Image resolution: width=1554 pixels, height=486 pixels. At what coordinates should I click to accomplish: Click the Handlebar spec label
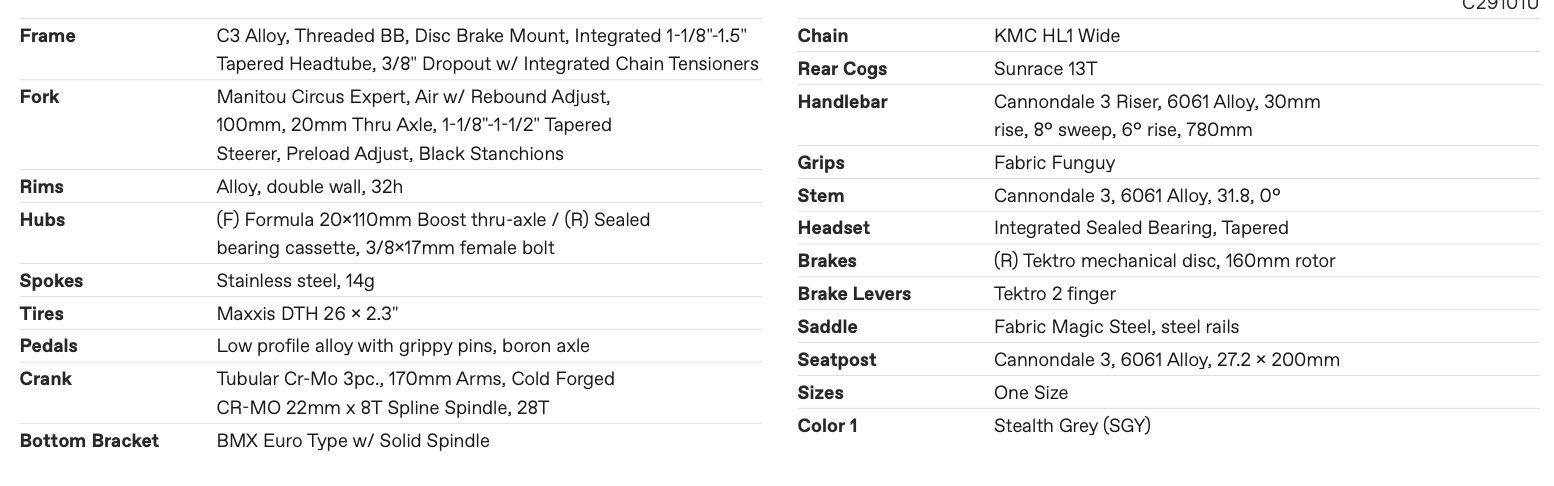842,102
